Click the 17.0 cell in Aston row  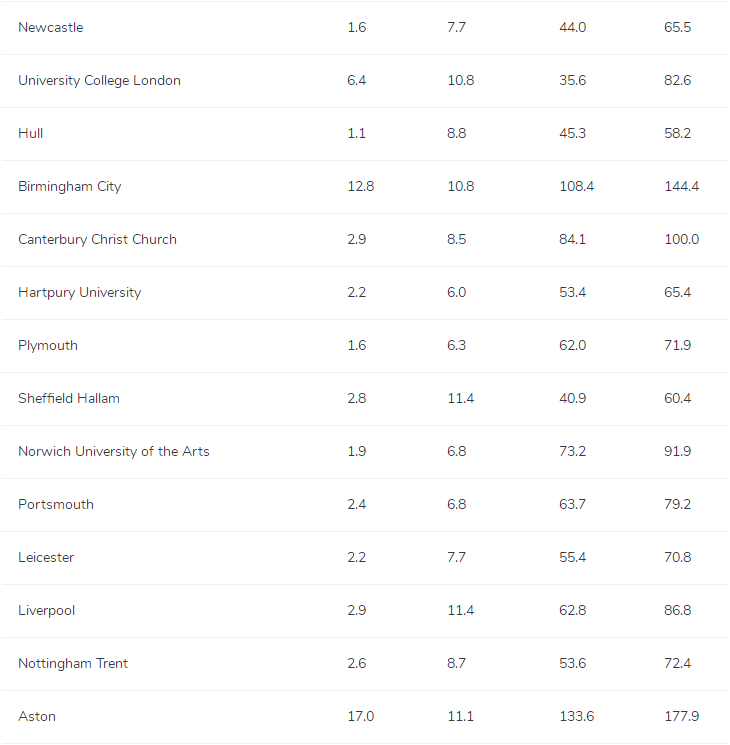pos(360,717)
